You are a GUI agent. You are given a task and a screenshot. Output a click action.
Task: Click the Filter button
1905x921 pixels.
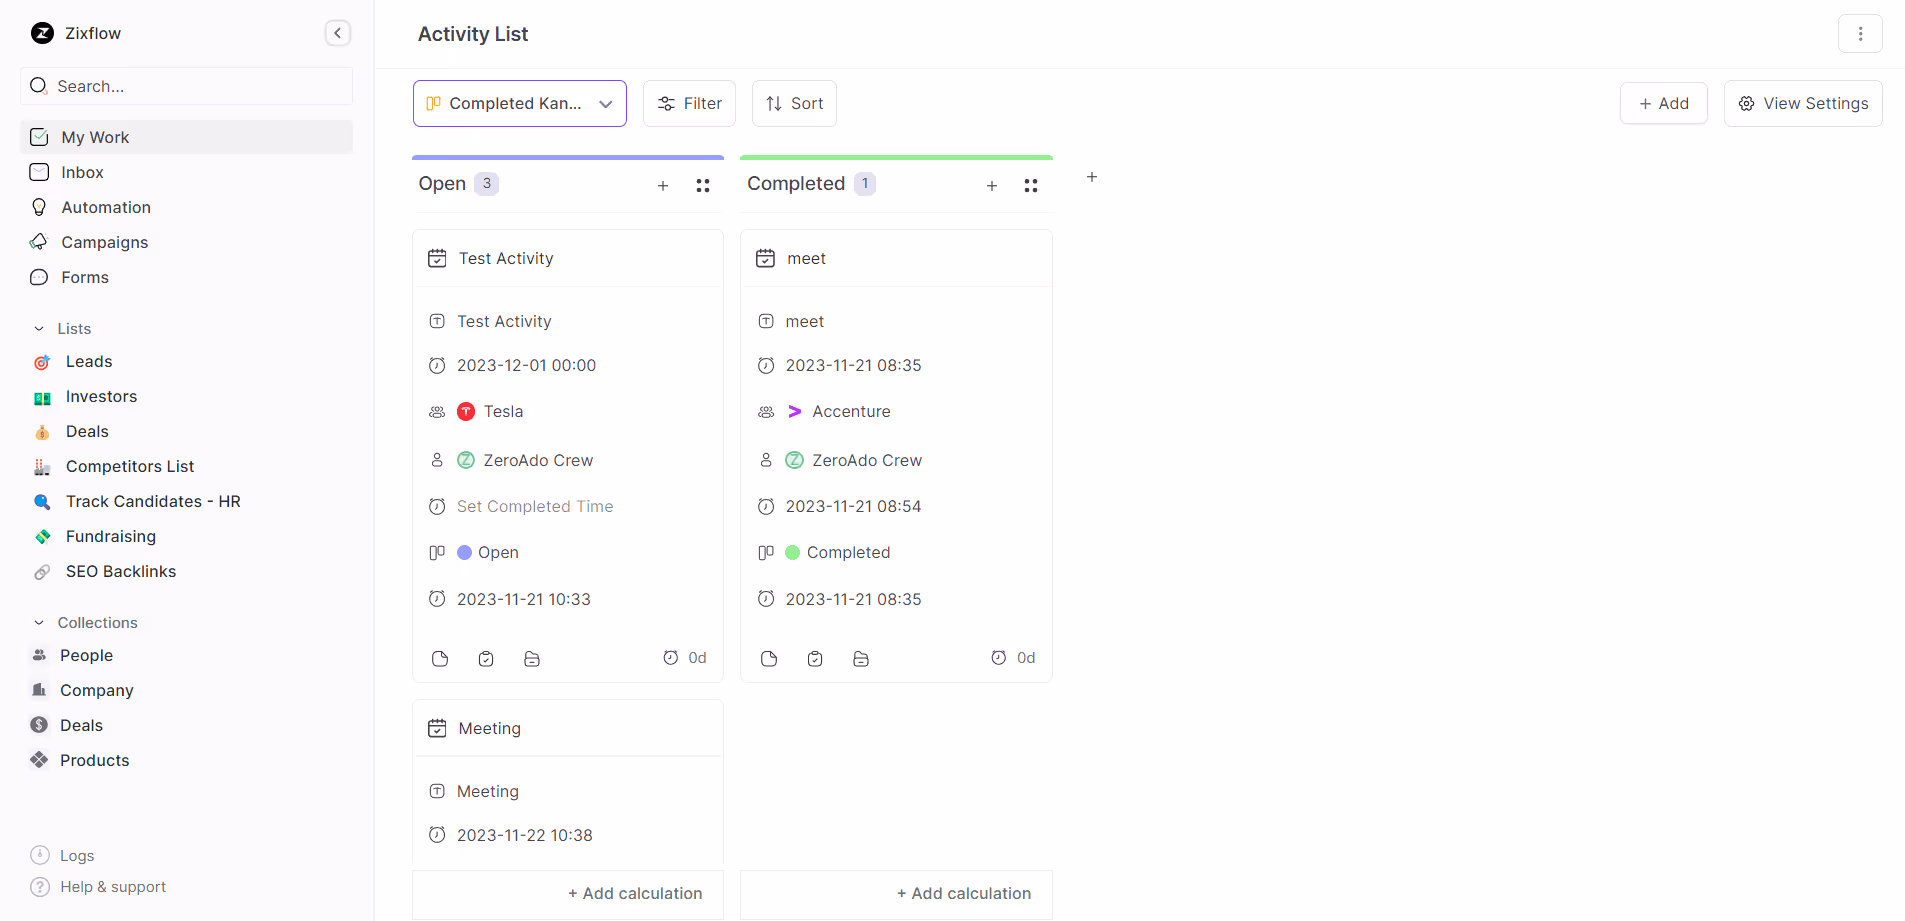point(689,104)
